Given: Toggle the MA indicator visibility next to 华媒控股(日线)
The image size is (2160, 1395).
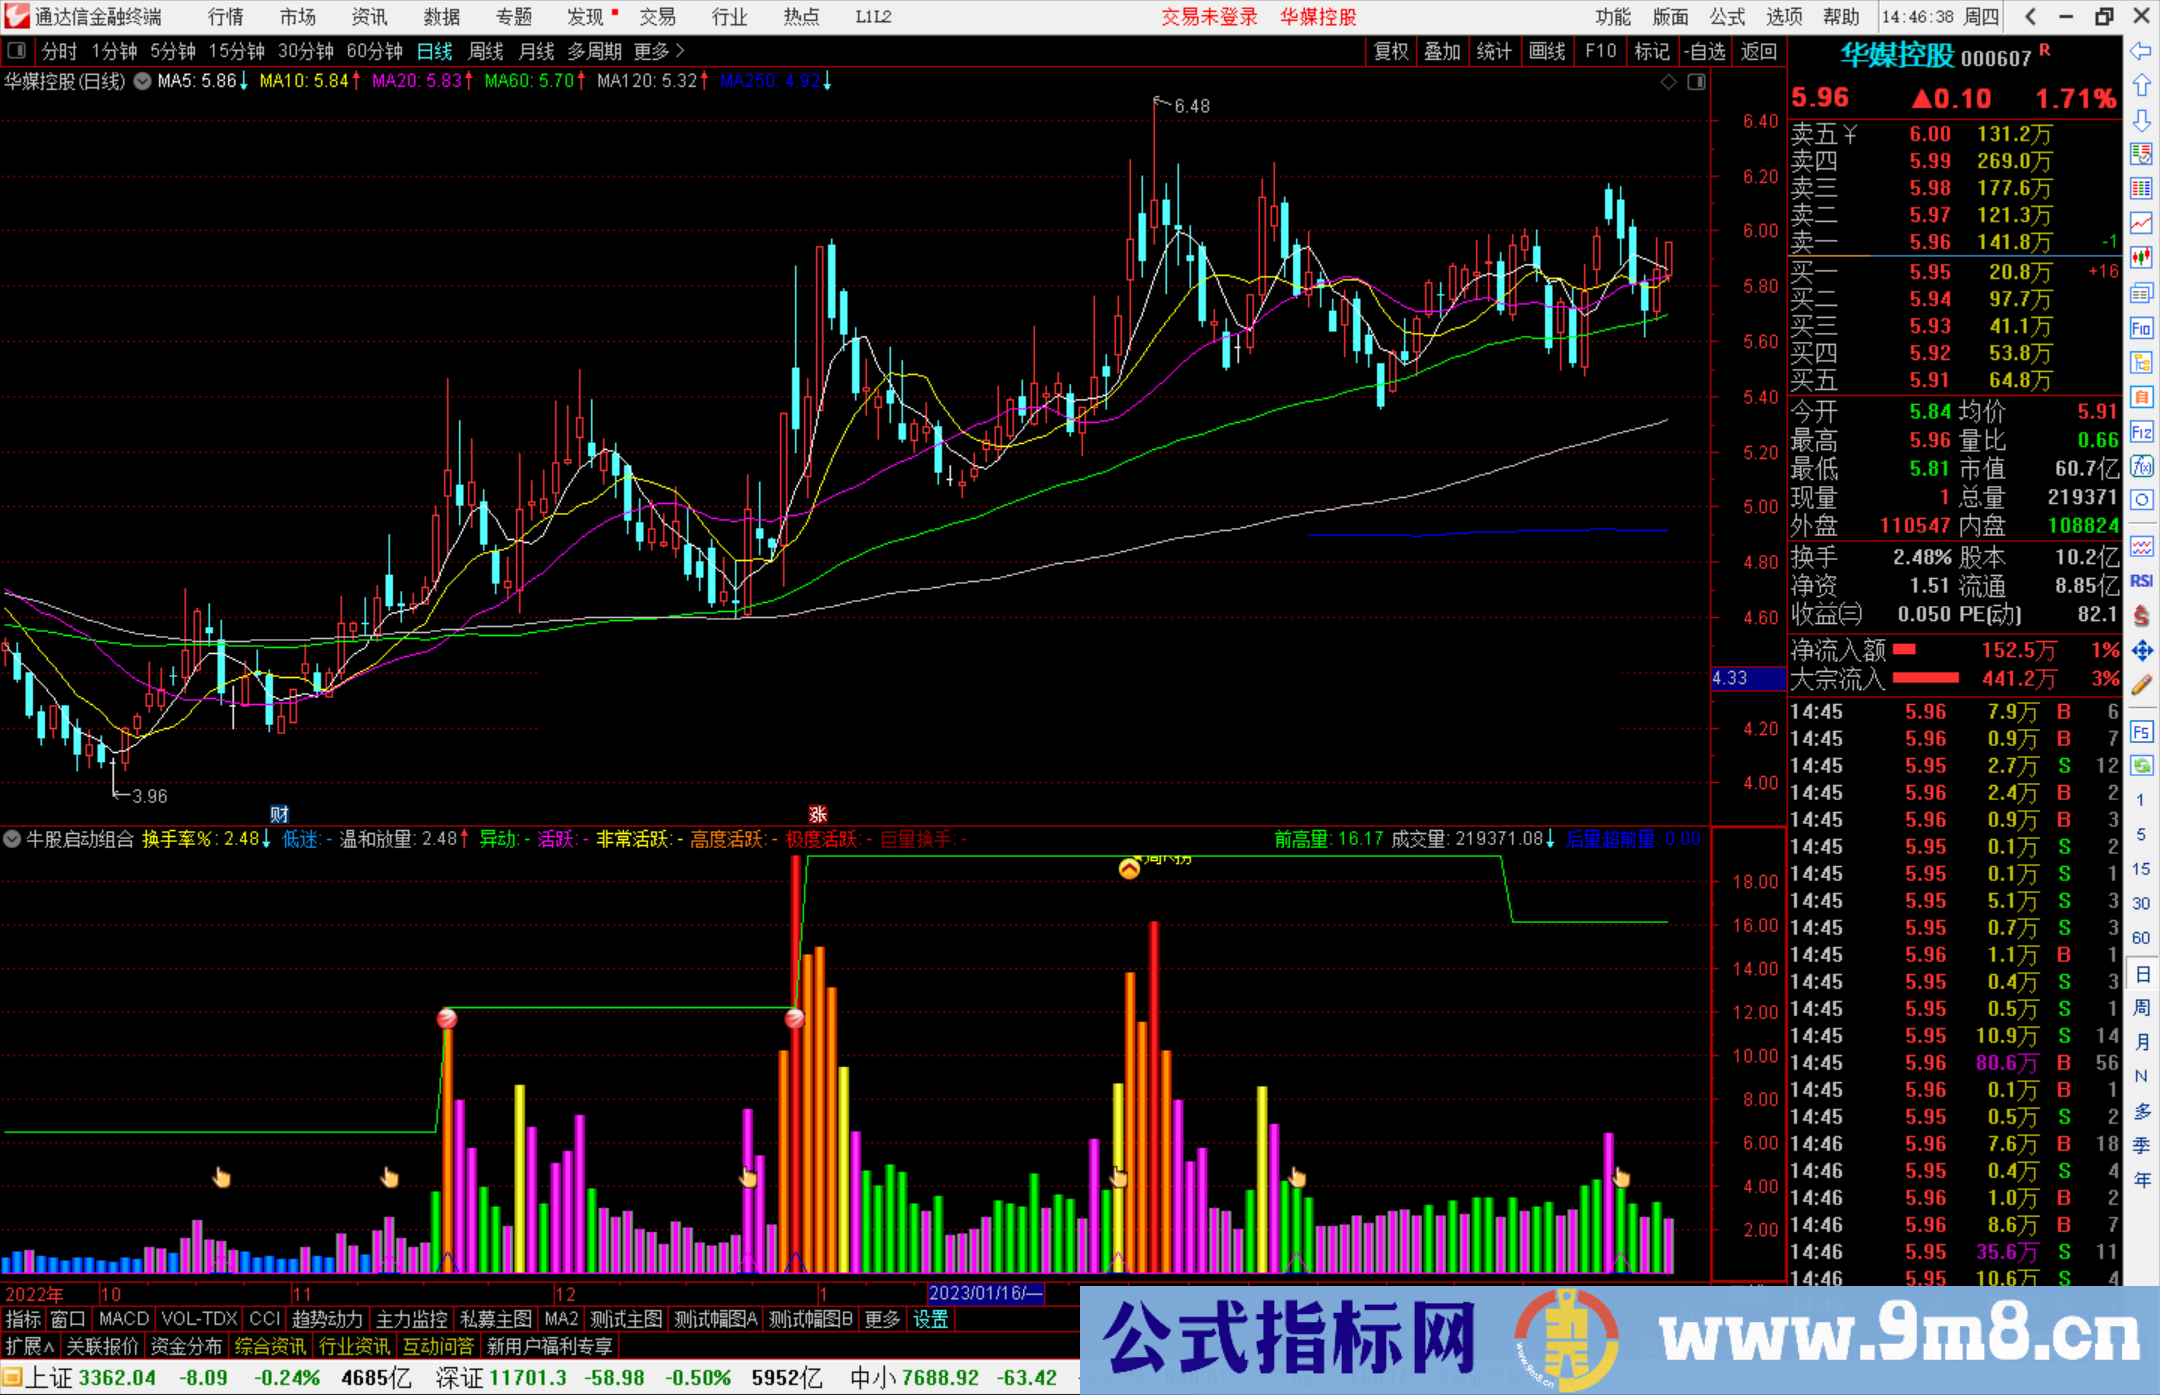Looking at the screenshot, I should coord(142,82).
